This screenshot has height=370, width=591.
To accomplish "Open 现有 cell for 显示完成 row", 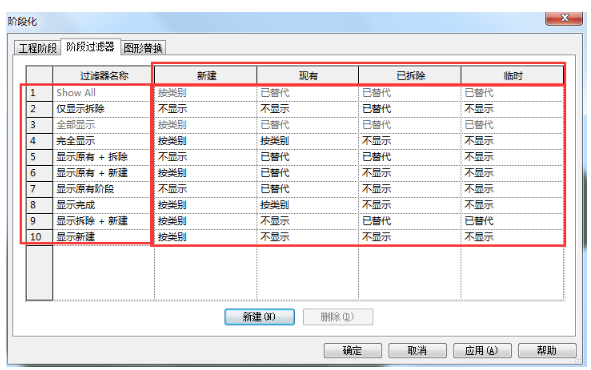I will pyautogui.click(x=308, y=205).
